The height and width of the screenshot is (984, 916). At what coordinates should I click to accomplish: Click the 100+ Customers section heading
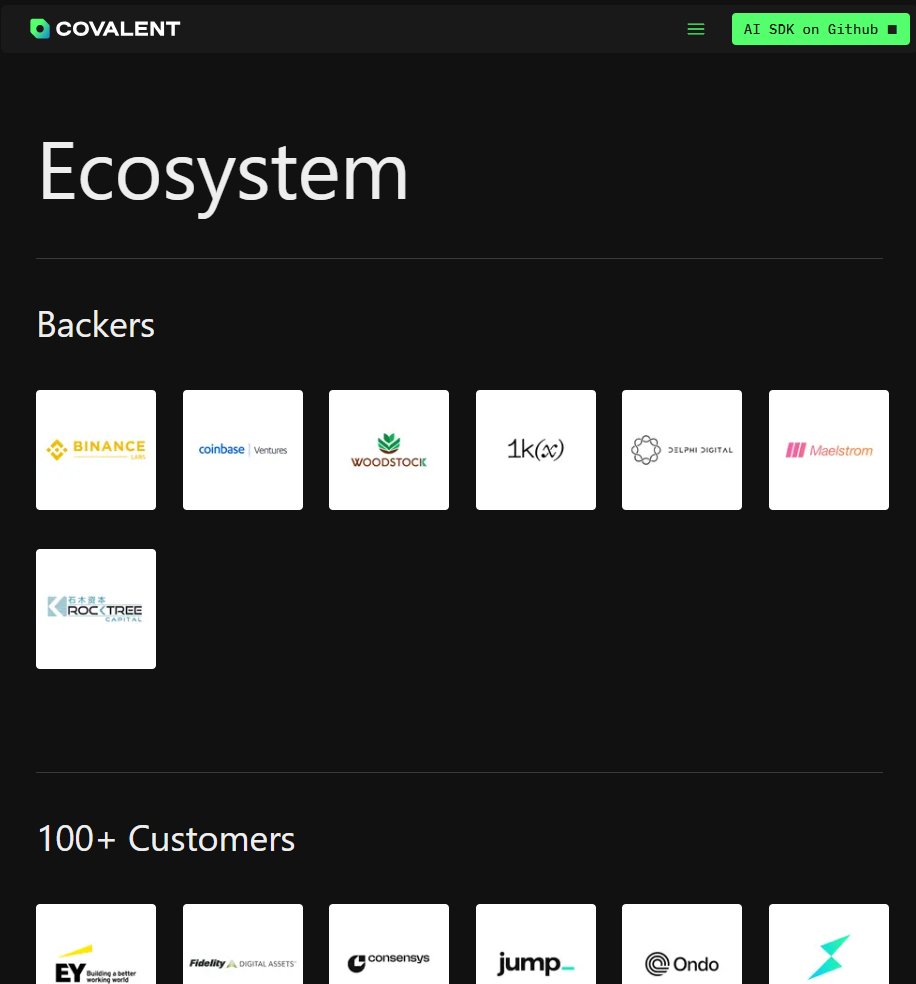[166, 839]
